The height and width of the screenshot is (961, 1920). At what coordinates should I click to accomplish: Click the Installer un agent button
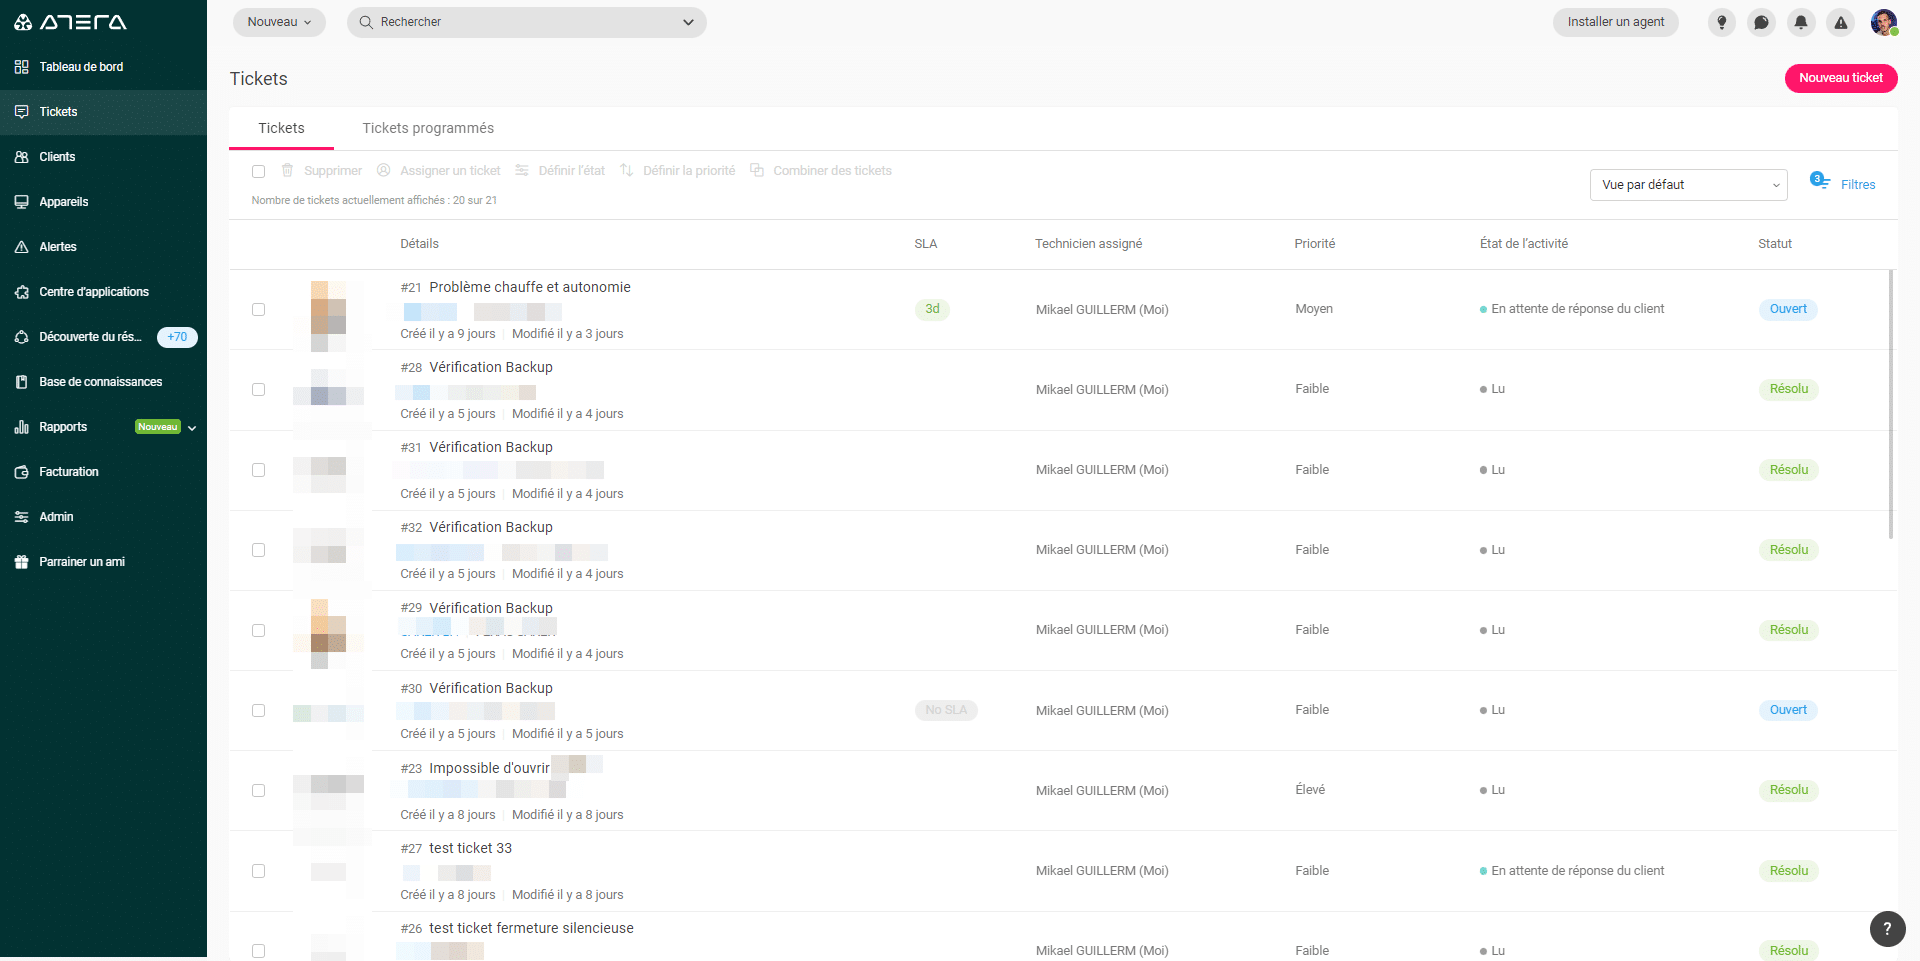1615,22
